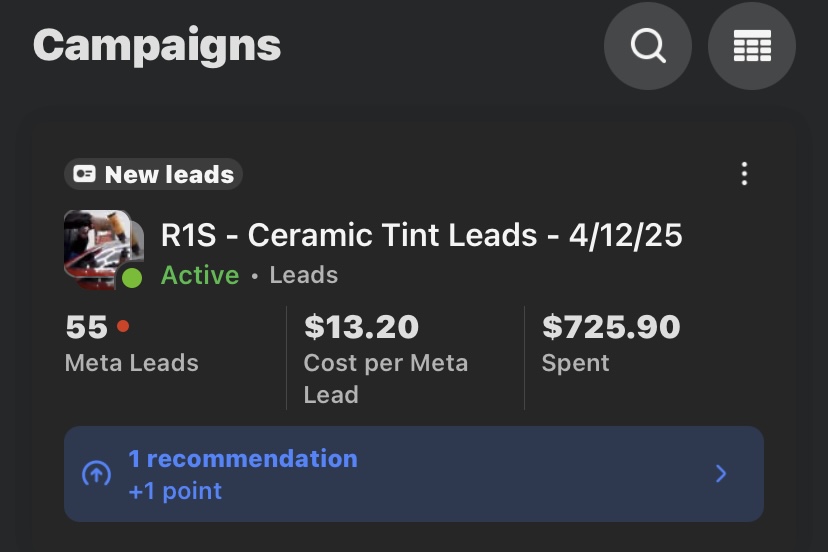Select the Meta Leads metric label
The width and height of the screenshot is (828, 552).
coord(131,363)
